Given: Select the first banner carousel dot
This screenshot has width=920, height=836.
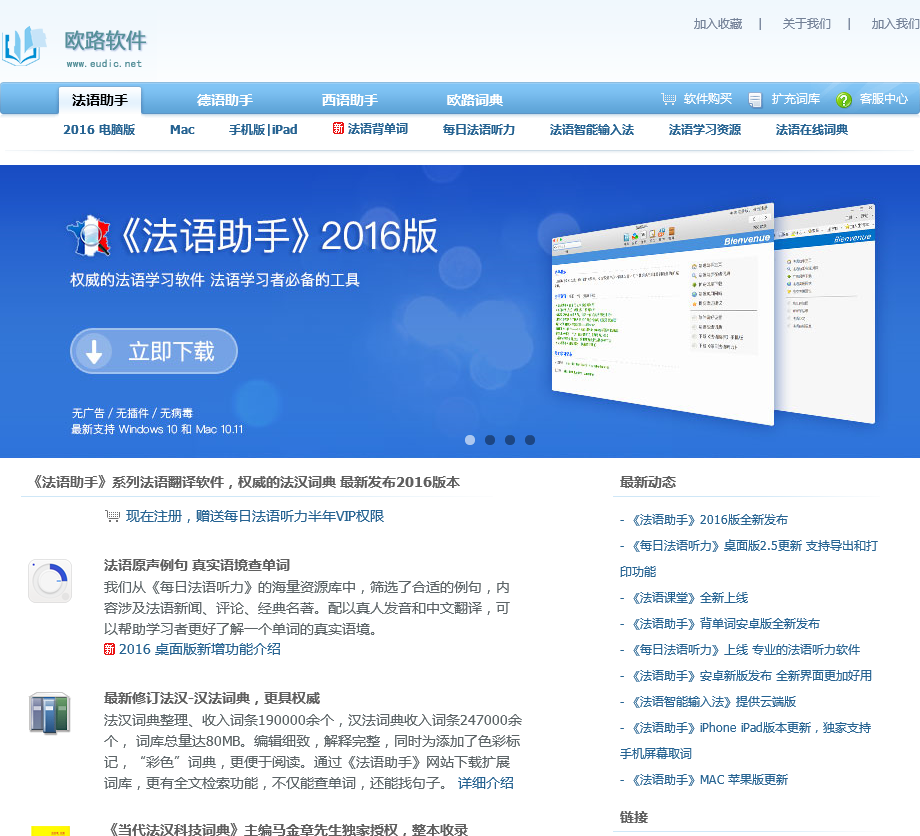Looking at the screenshot, I should pyautogui.click(x=470, y=440).
